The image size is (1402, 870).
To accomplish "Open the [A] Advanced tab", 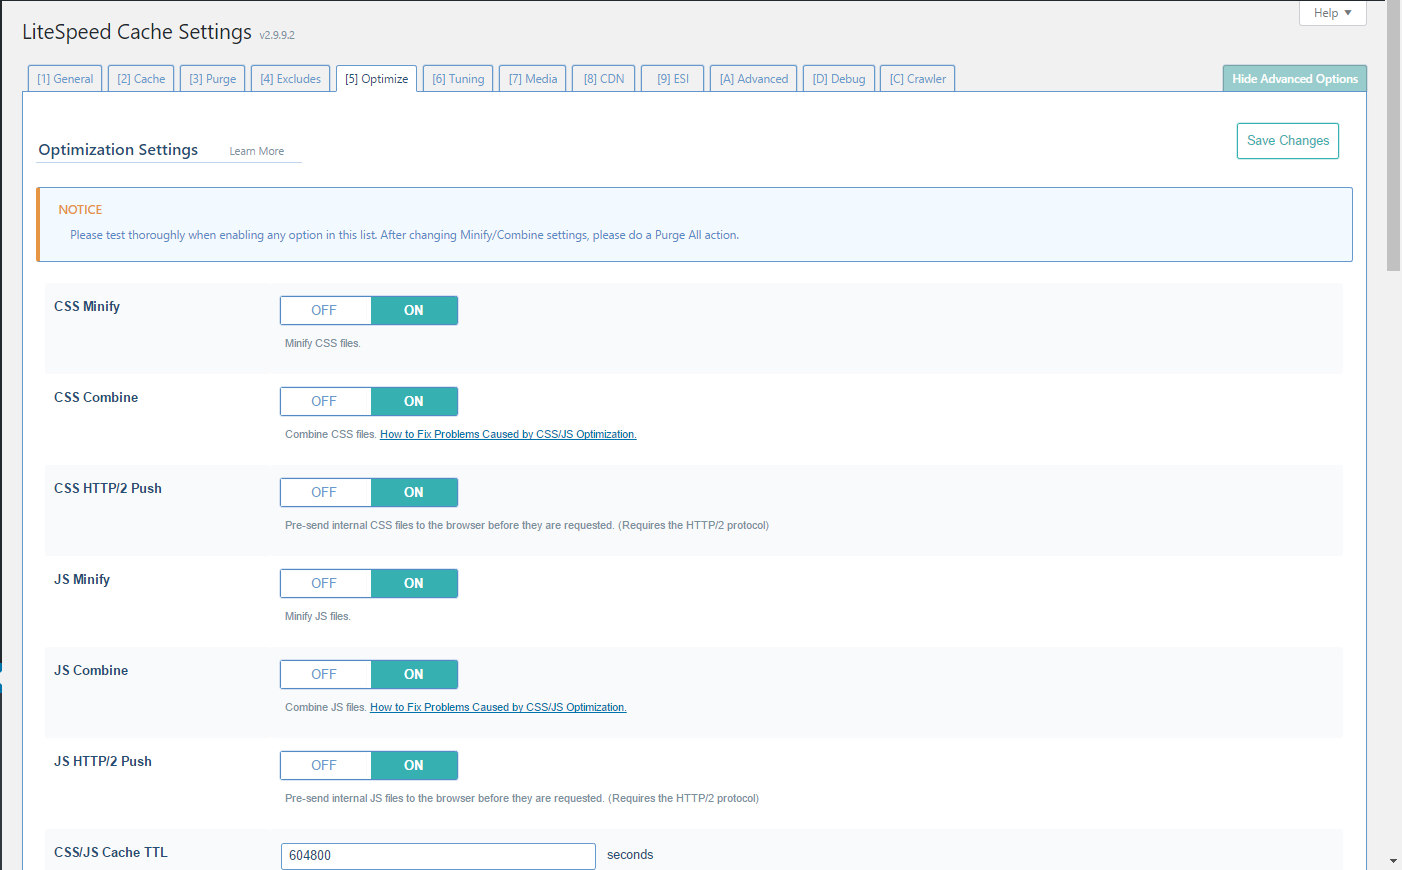I will tap(754, 79).
